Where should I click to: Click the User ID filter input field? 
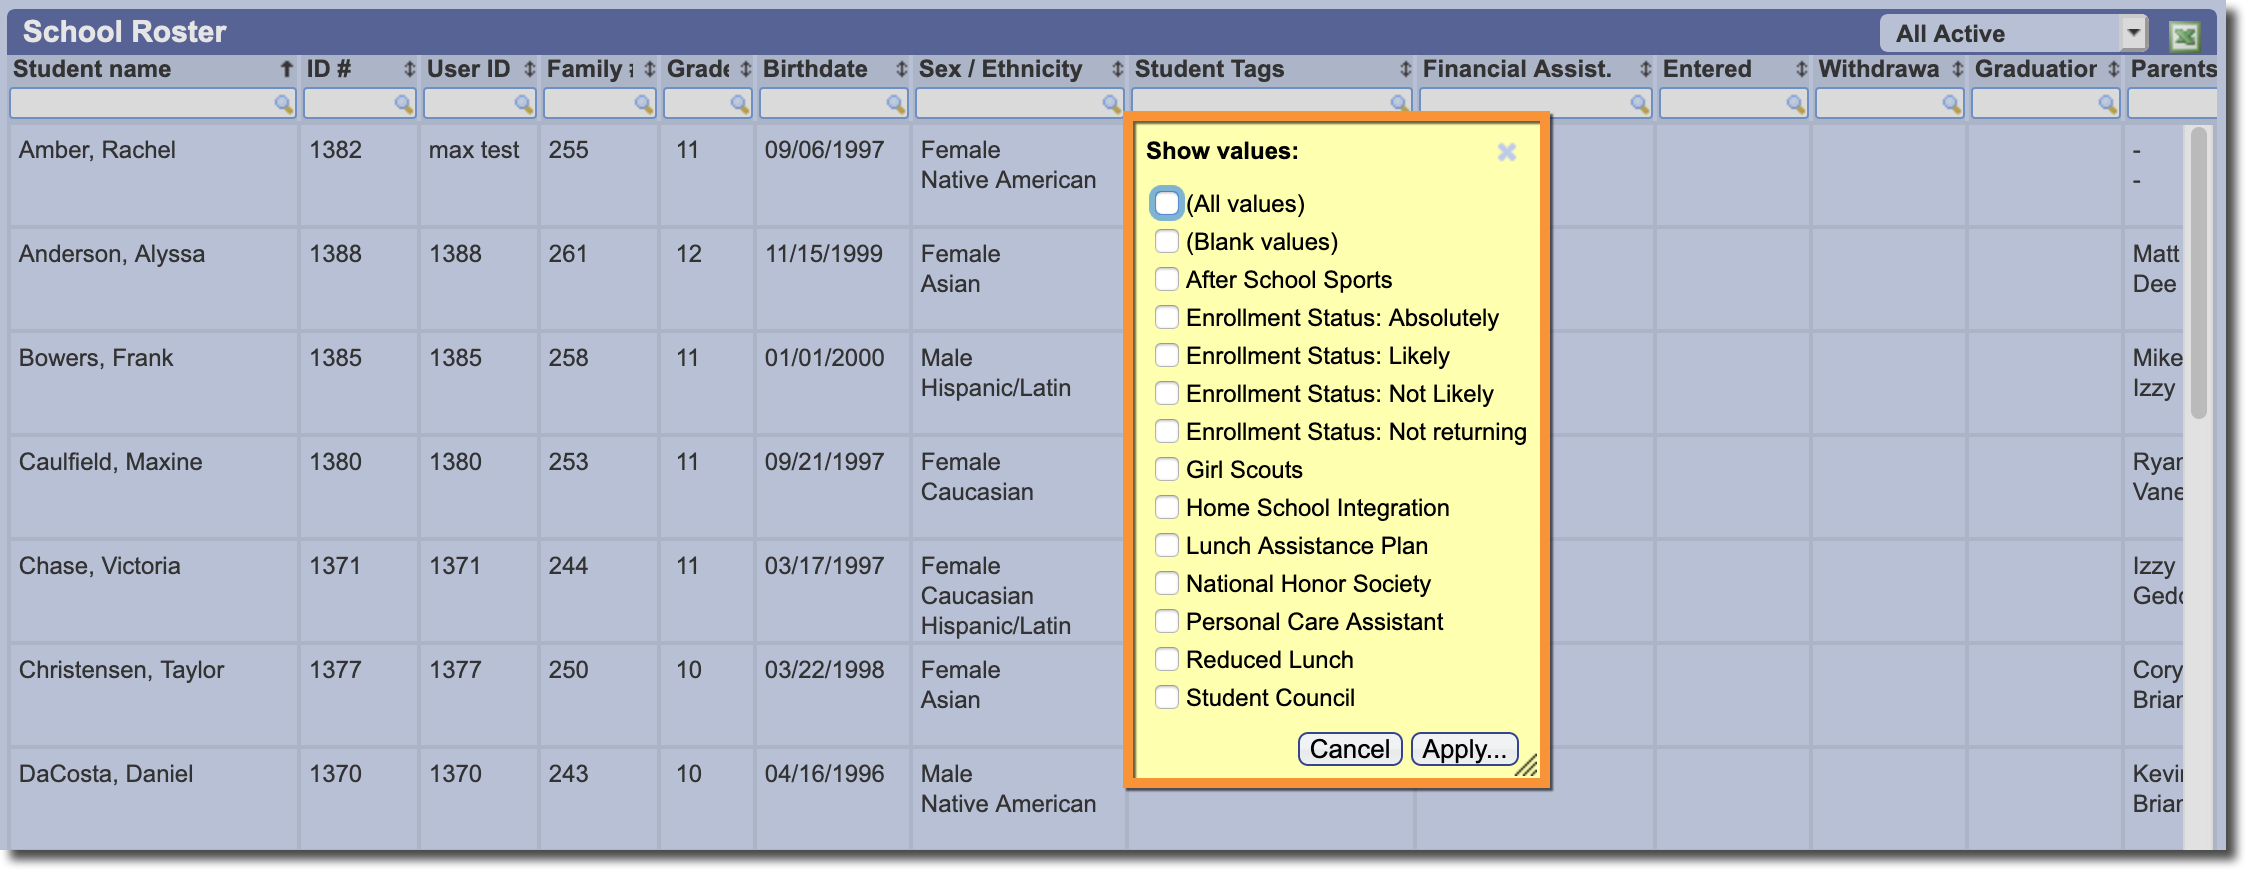(468, 104)
